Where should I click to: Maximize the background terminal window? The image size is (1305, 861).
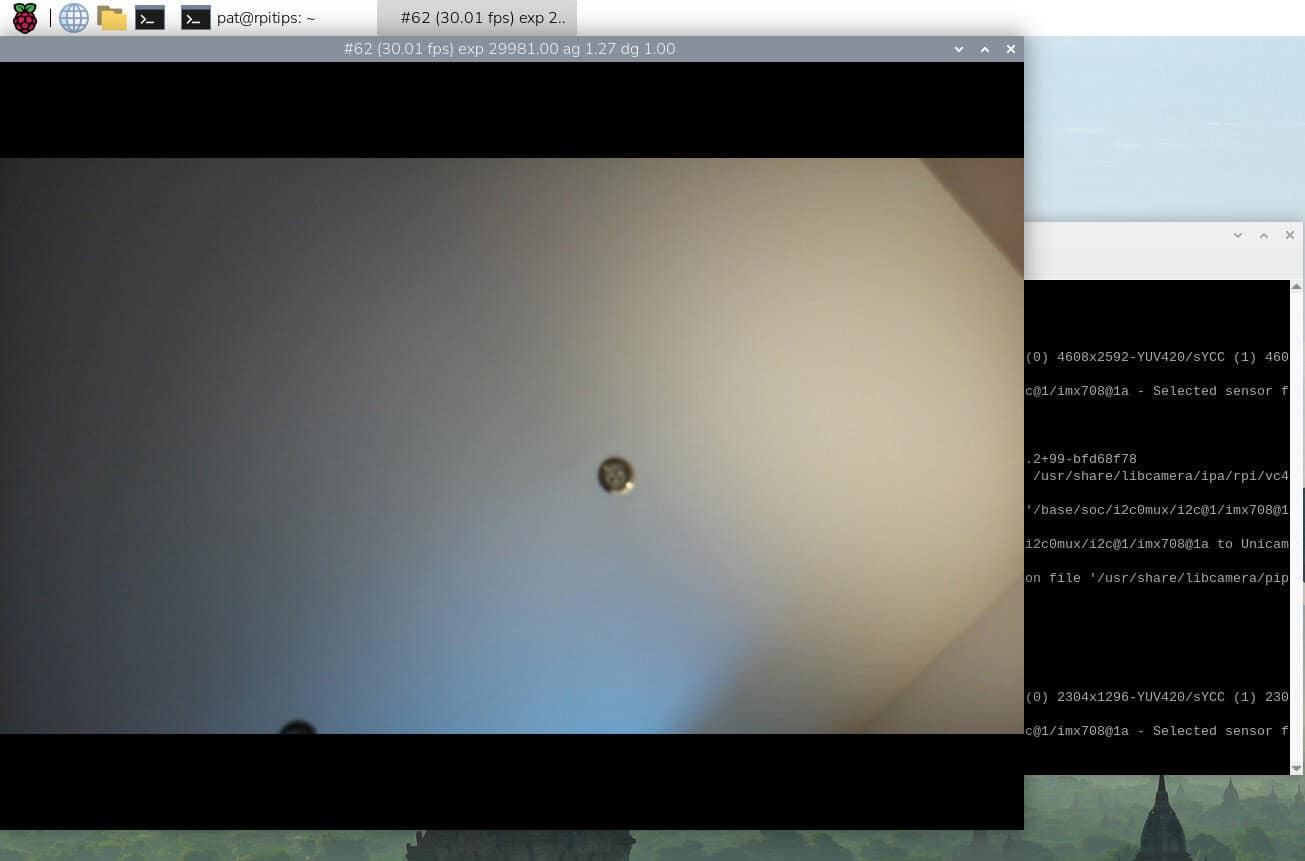[x=1264, y=235]
